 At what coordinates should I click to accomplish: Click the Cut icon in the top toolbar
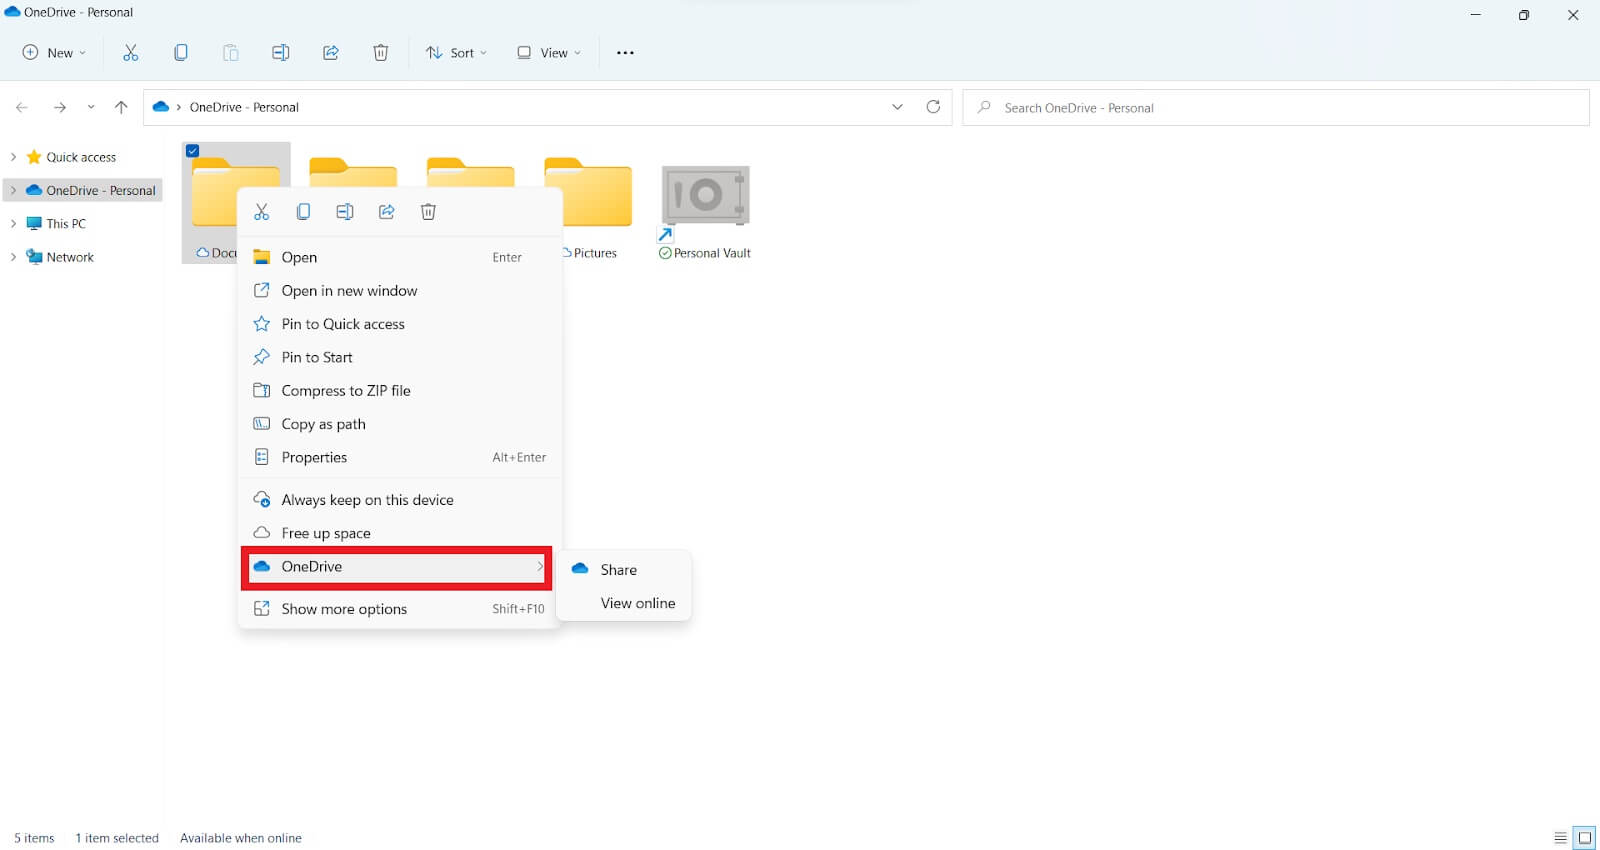pos(130,53)
